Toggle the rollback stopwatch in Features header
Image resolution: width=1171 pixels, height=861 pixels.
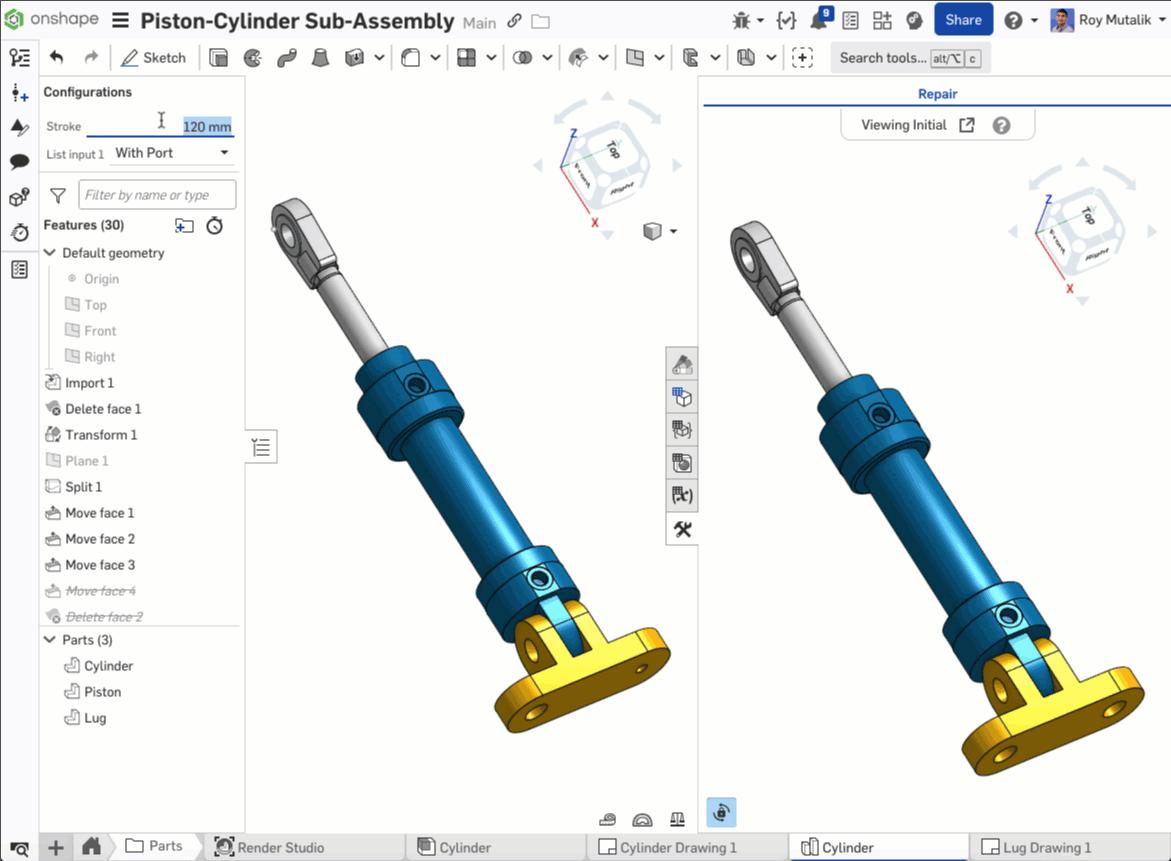pos(215,226)
